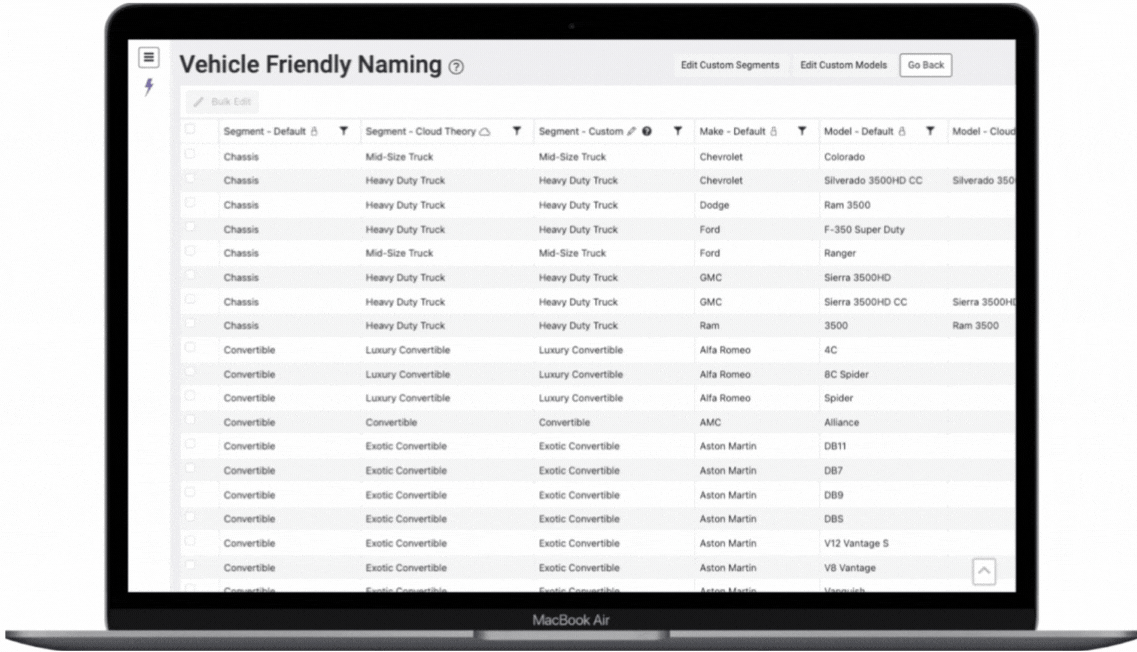Screen dimensions: 1137x652
Task: Filter the Segment - Custom column
Action: pyautogui.click(x=677, y=131)
